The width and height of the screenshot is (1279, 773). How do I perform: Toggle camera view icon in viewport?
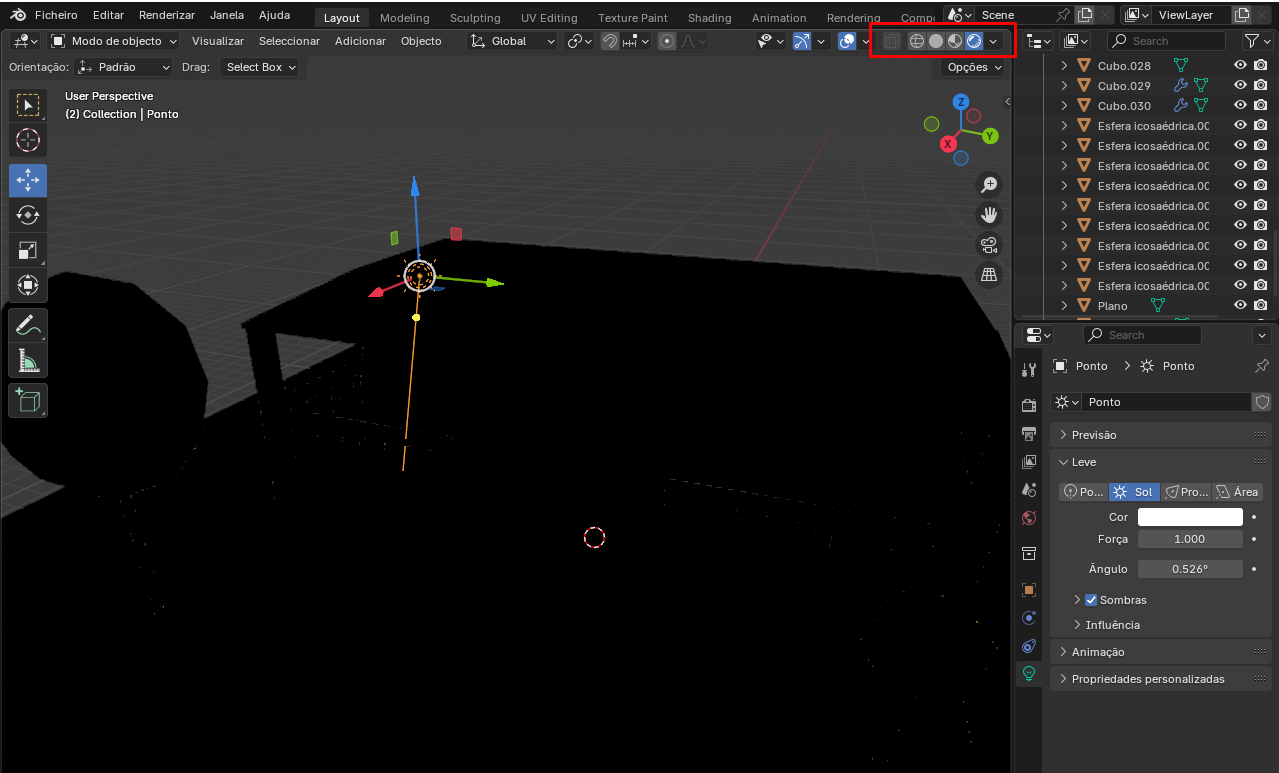tap(989, 245)
